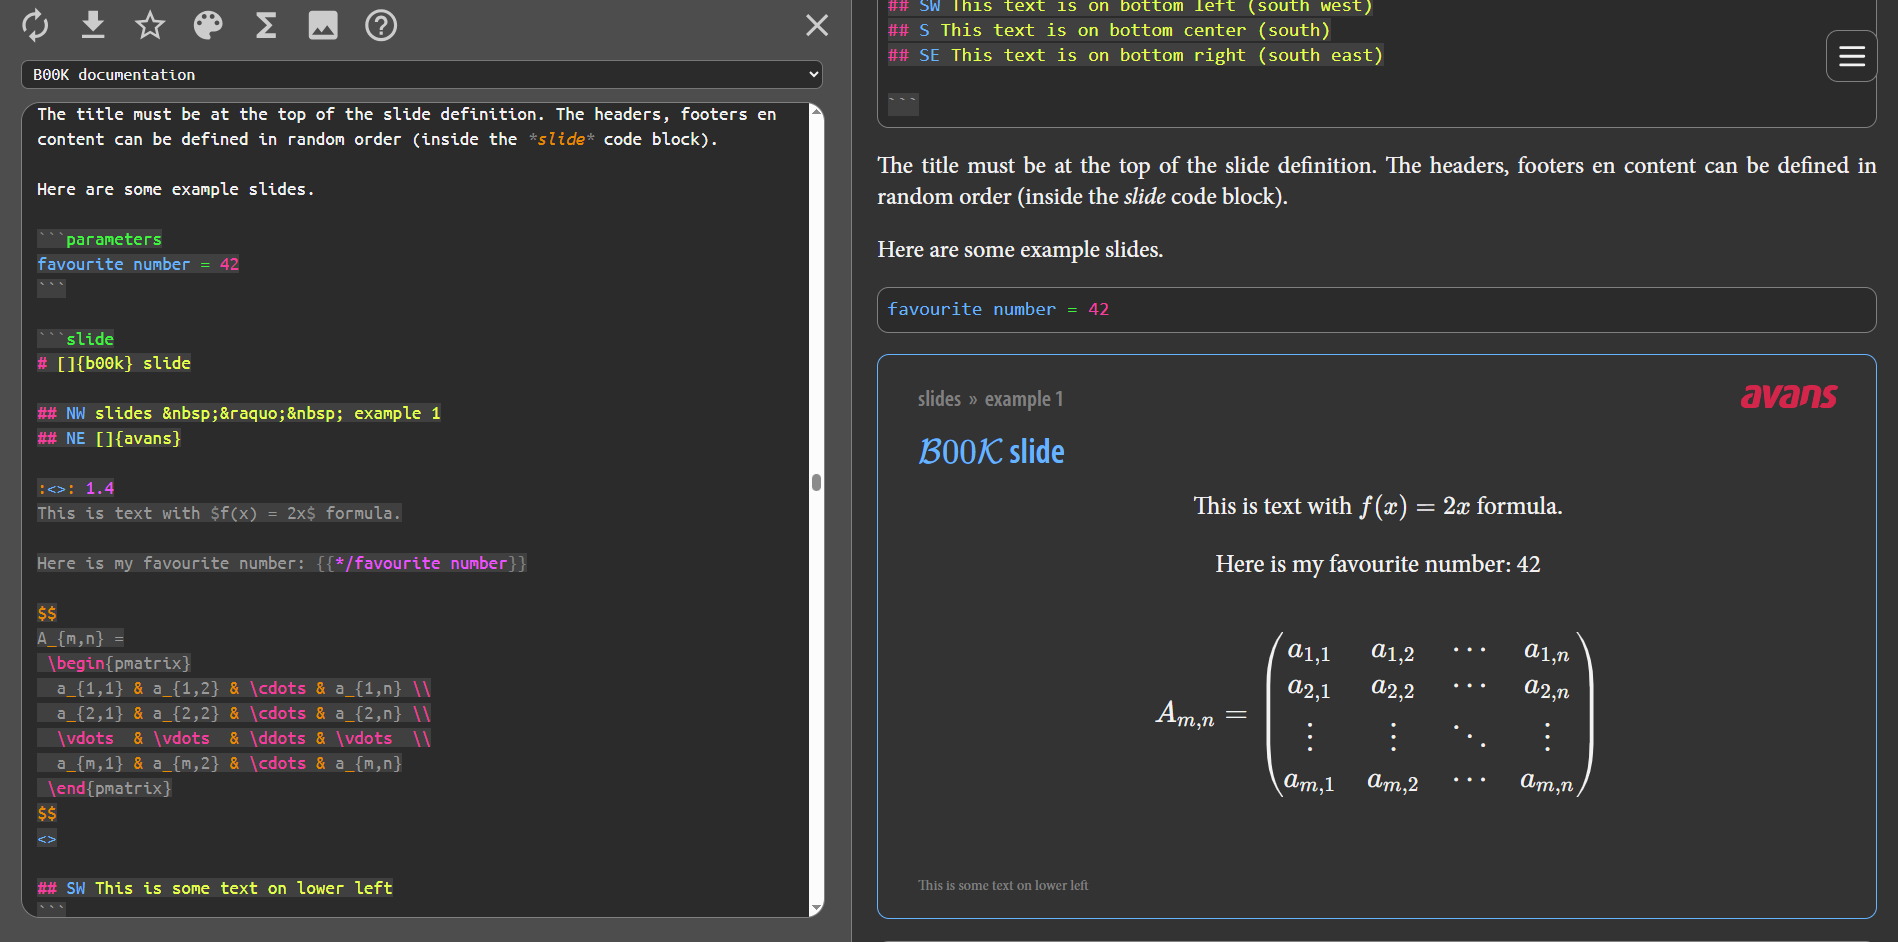Close the editor panel with X
1898x942 pixels.
coord(817,25)
